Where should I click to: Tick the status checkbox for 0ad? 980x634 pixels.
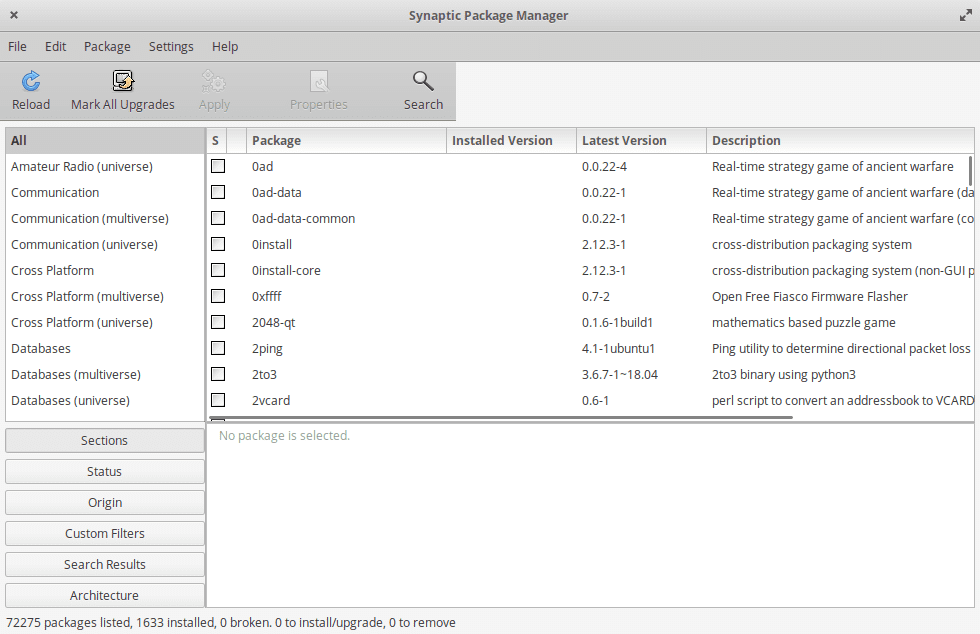218,166
